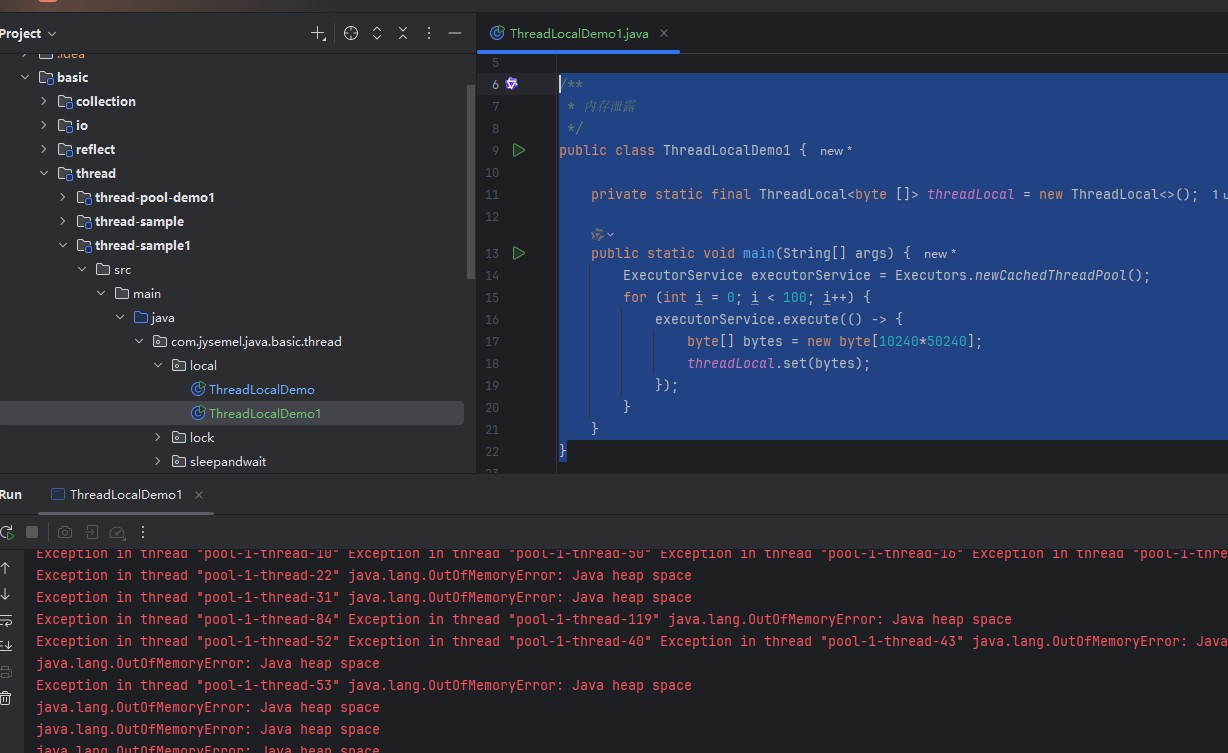
Task: Expand the collection folder
Action: (44, 101)
